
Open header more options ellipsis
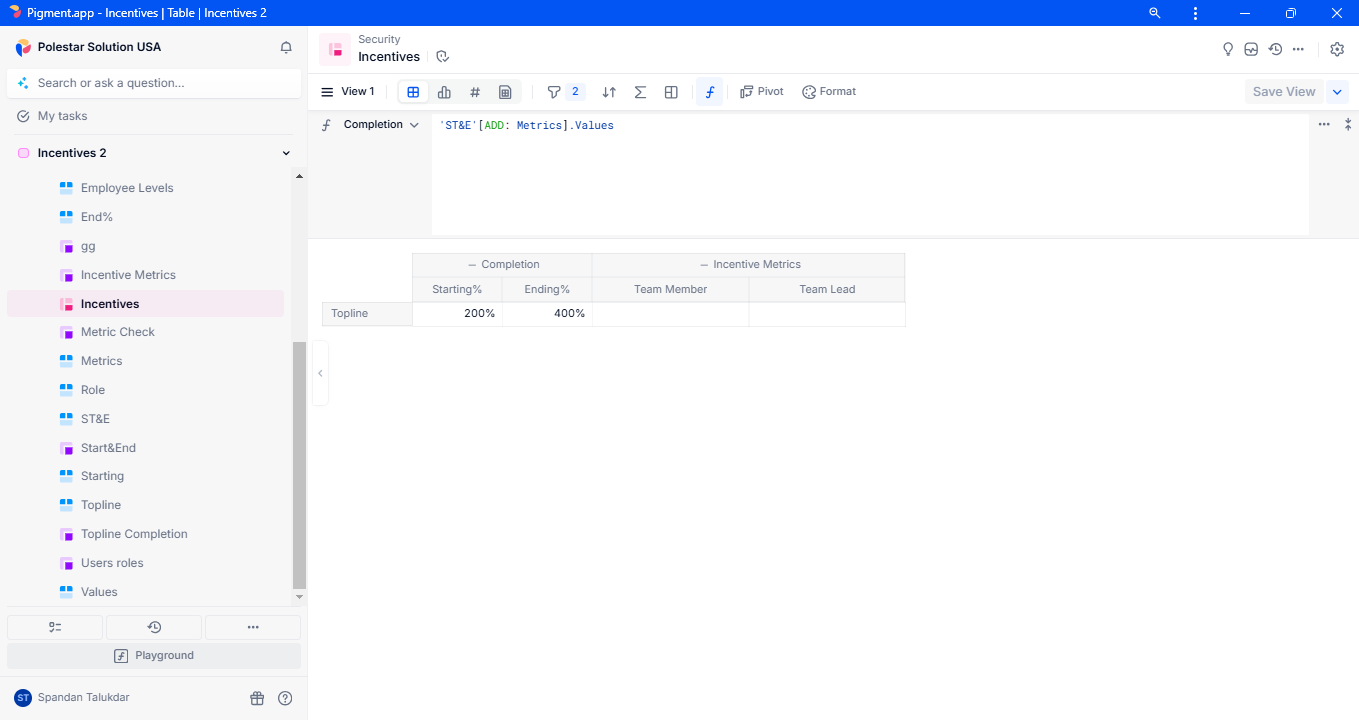pyautogui.click(x=1298, y=49)
